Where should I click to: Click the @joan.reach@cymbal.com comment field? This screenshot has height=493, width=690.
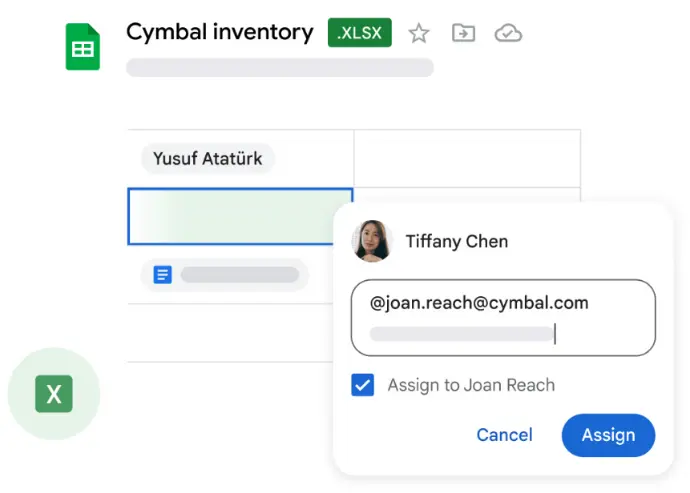[503, 318]
